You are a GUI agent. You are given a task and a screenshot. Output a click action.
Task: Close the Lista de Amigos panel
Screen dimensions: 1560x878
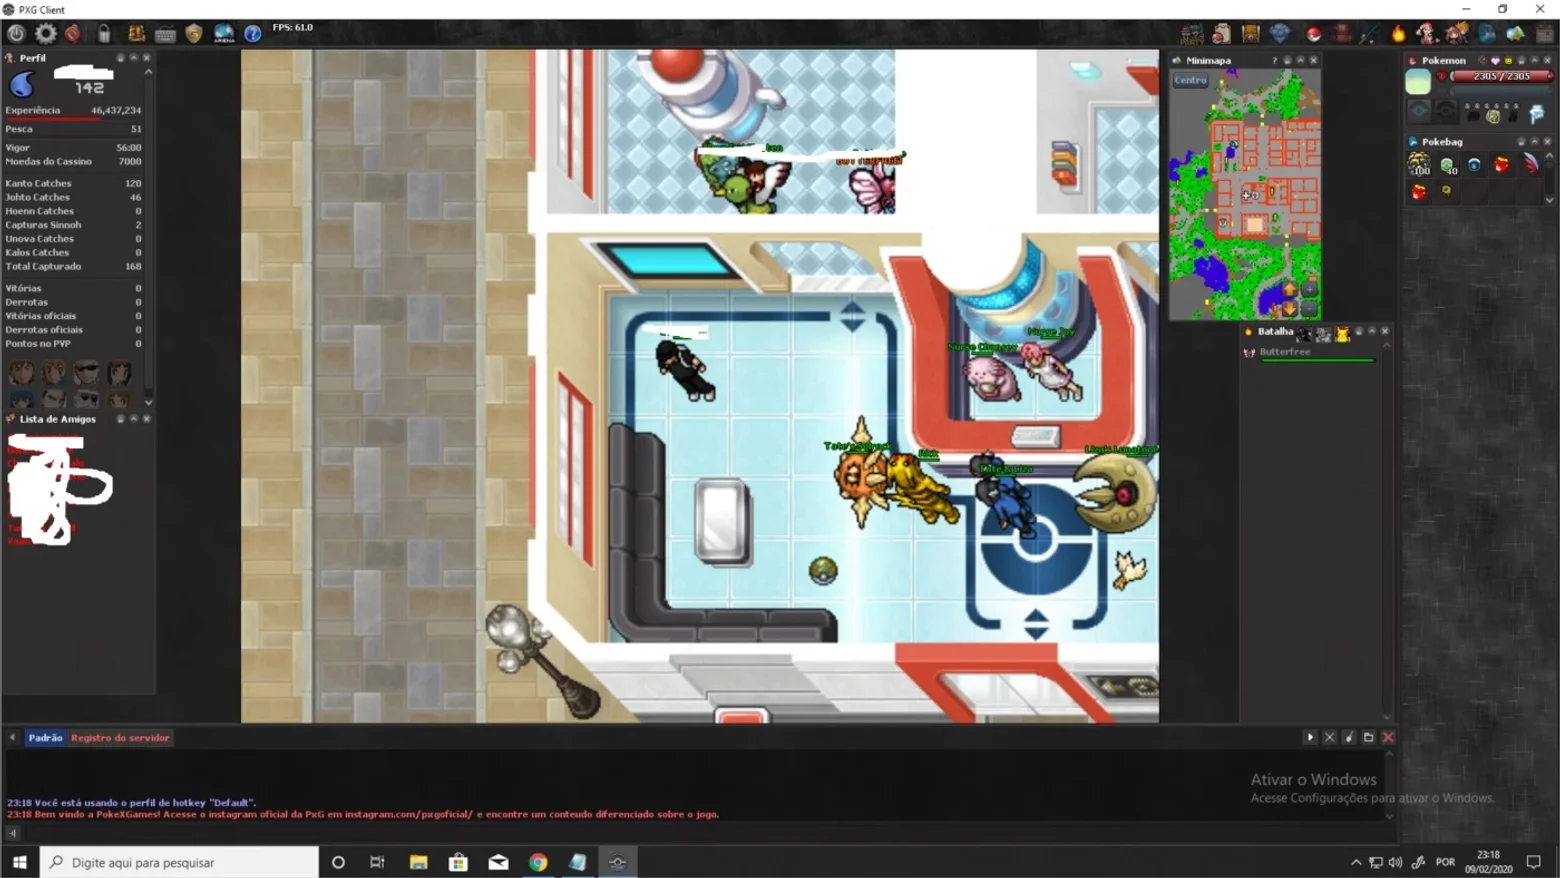click(x=147, y=419)
